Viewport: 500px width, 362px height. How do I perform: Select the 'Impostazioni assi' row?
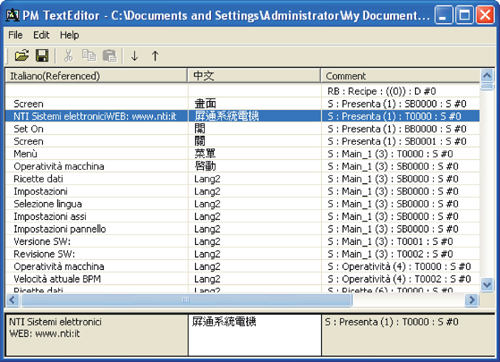(243, 216)
